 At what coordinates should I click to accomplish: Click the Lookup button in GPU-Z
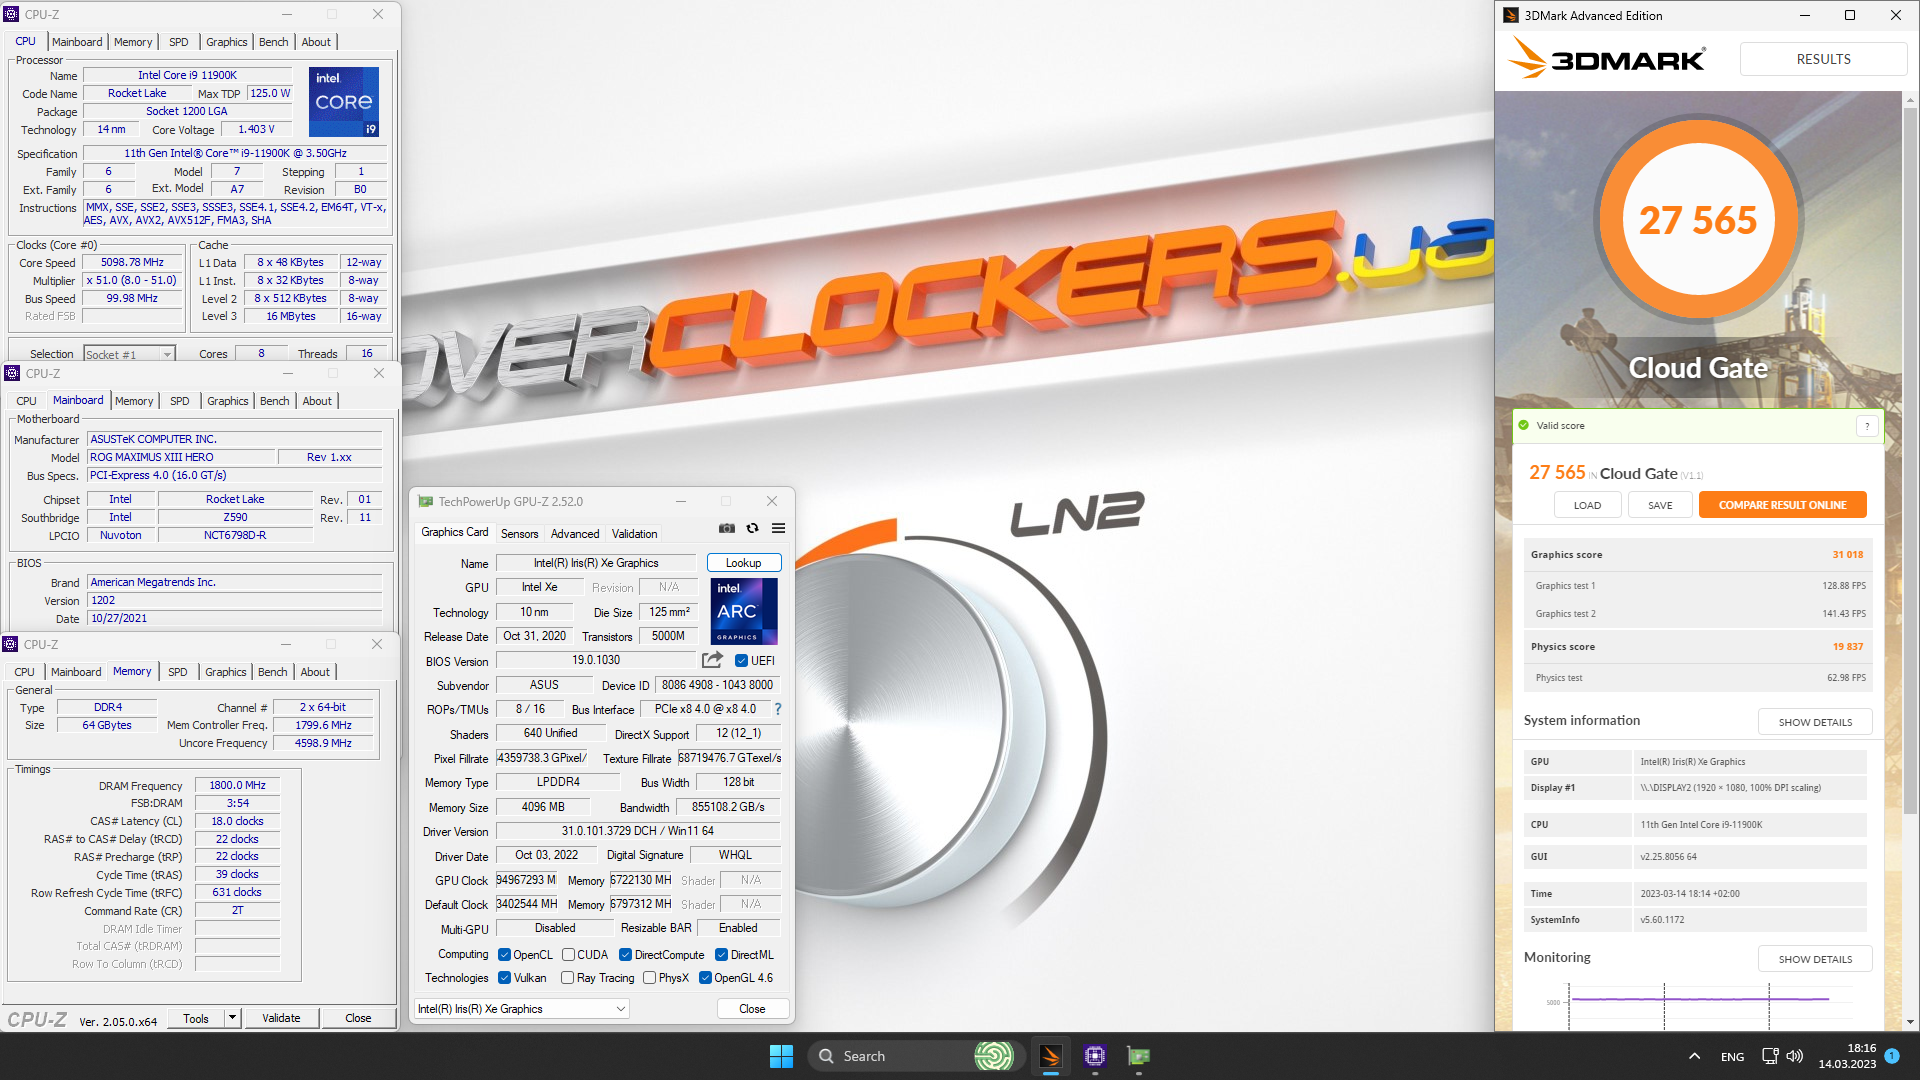tap(743, 563)
